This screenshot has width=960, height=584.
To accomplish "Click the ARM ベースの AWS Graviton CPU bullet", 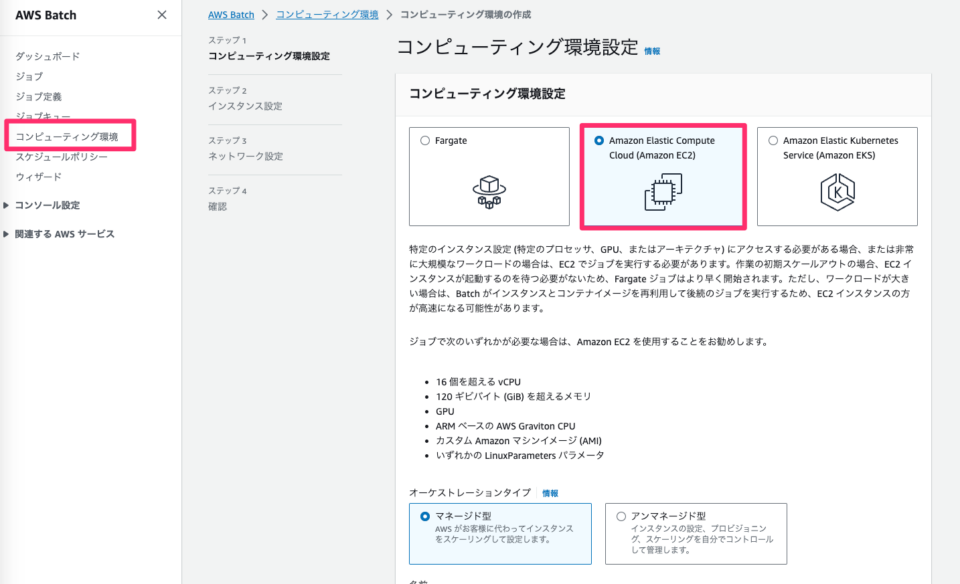I will pyautogui.click(x=505, y=426).
